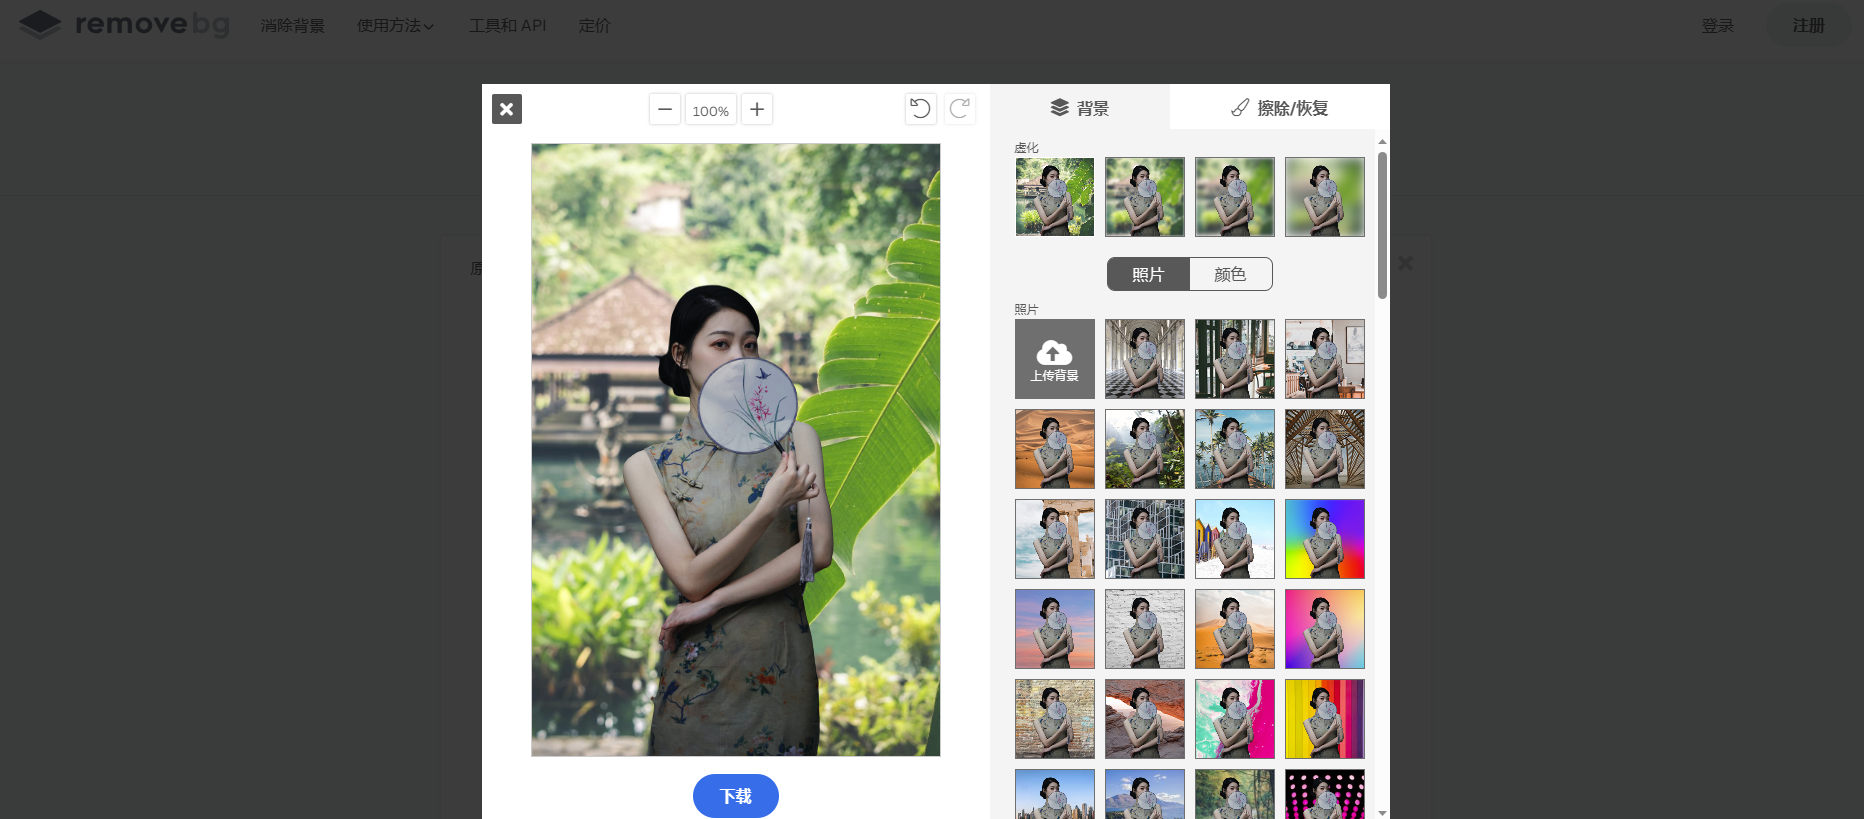
Task: Apply the pink-yellow gradient background
Action: point(1325,629)
